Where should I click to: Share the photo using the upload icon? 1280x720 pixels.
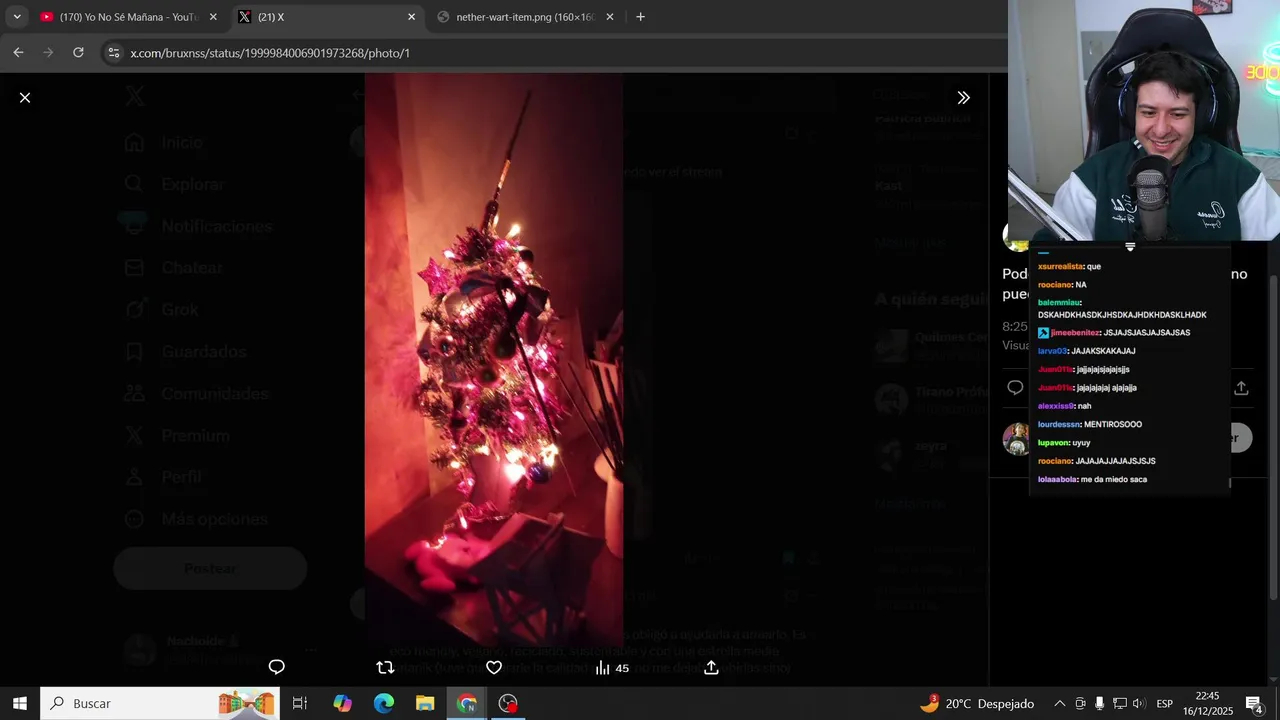(x=711, y=667)
